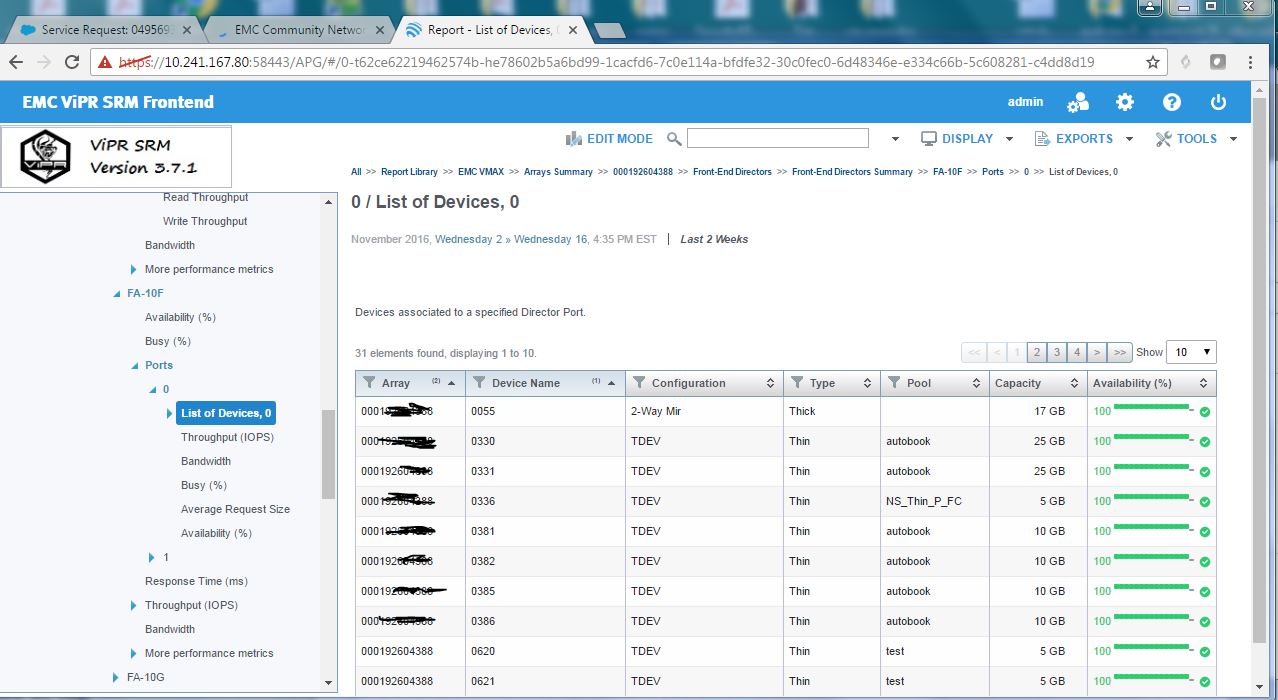Open the user management icon beside admin
The width and height of the screenshot is (1278, 700).
tap(1078, 102)
